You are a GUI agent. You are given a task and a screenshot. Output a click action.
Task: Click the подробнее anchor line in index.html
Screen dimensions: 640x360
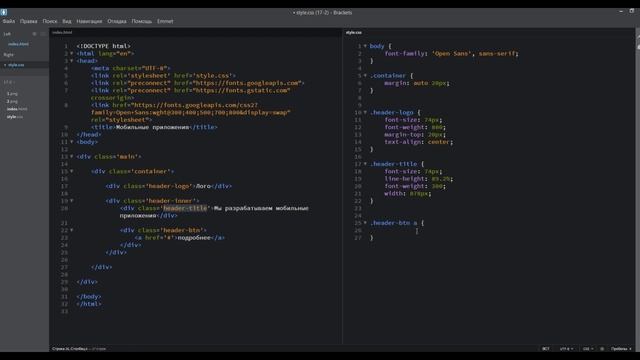coord(180,237)
